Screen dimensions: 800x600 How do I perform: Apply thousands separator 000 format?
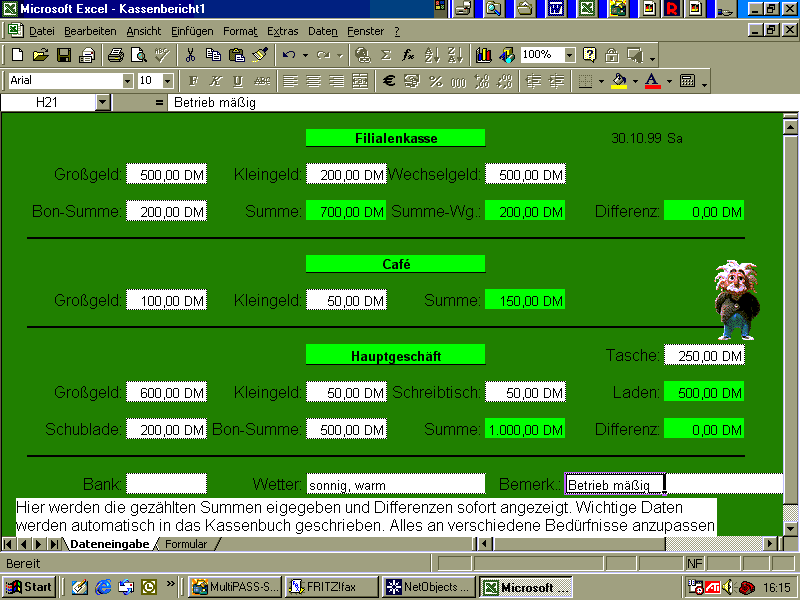pos(459,81)
